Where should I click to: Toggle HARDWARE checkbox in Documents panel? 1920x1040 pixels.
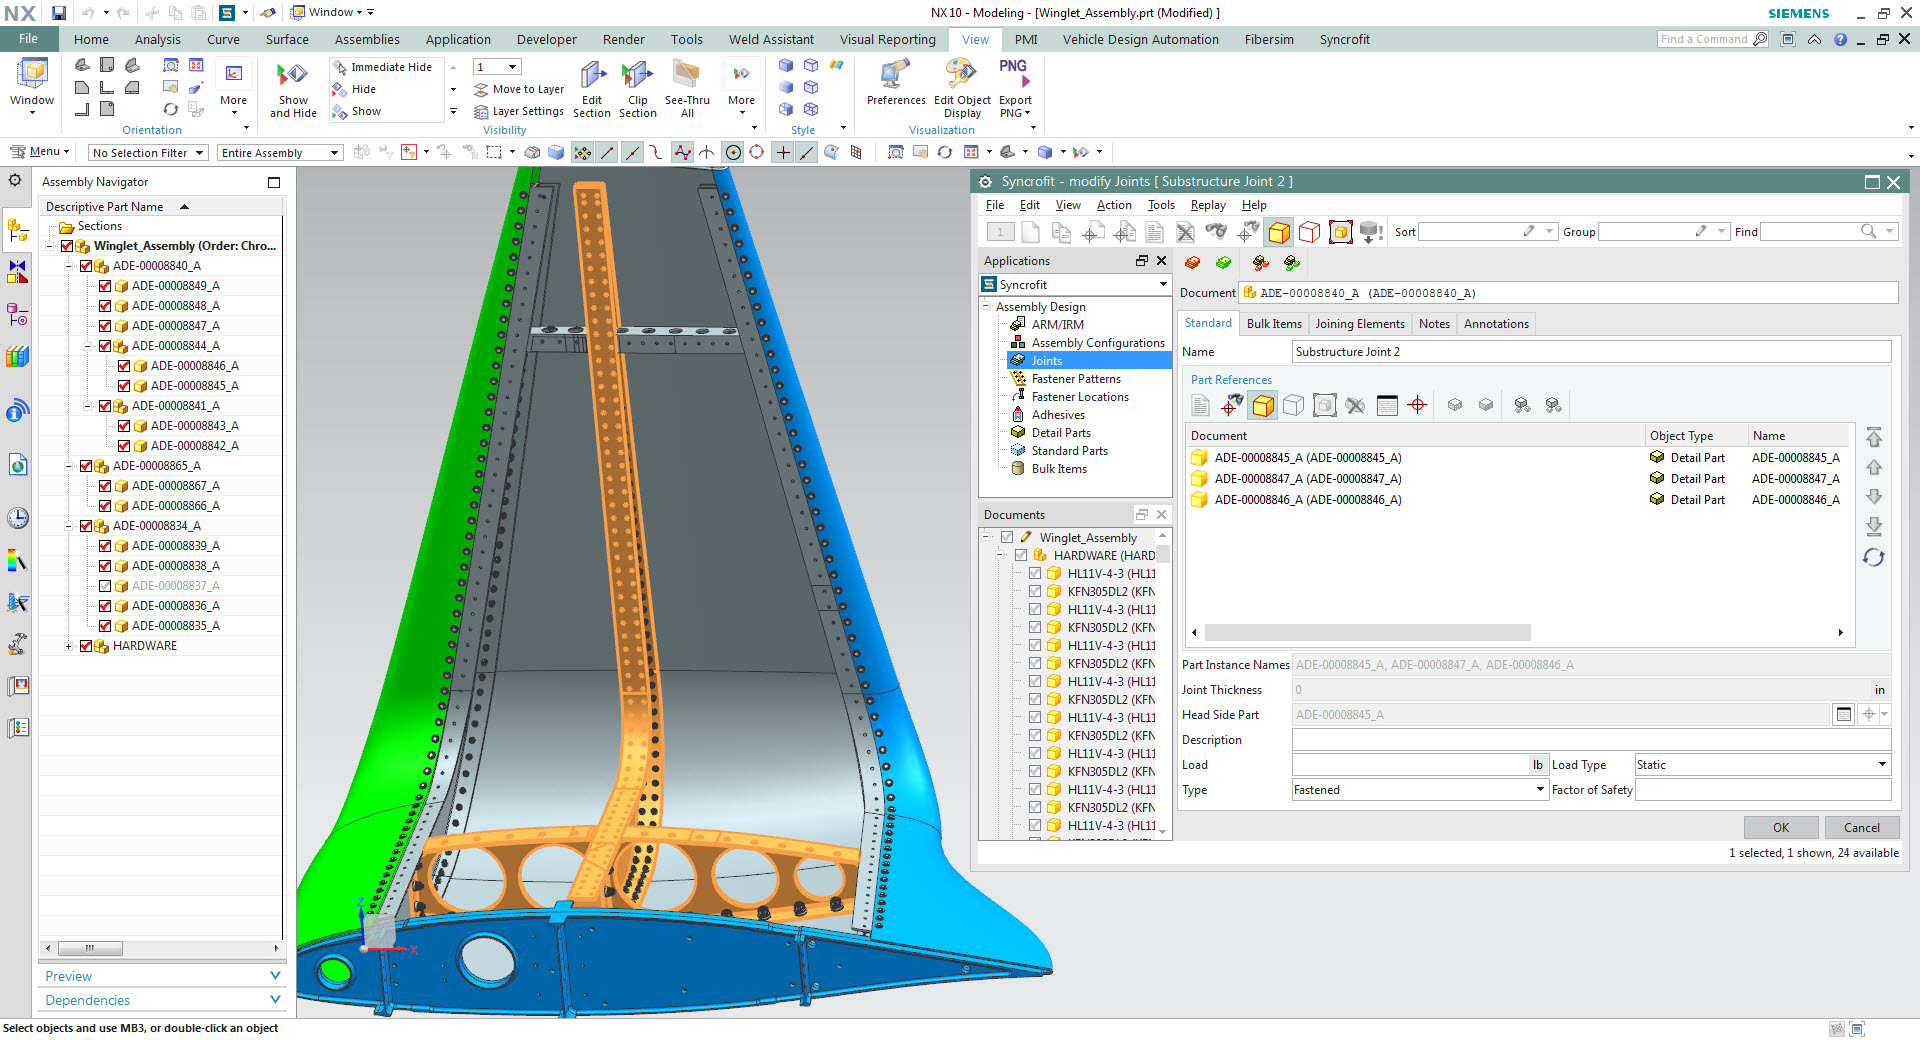1021,555
